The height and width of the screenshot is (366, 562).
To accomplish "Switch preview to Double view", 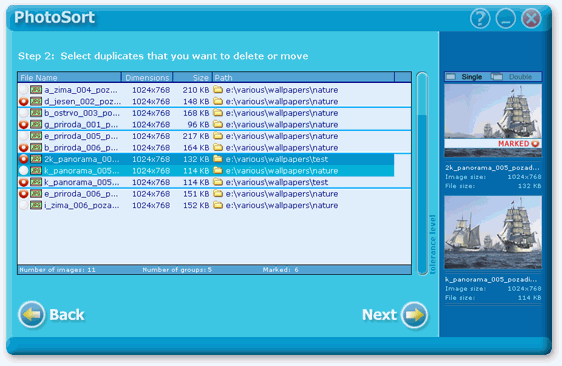I will 513,77.
